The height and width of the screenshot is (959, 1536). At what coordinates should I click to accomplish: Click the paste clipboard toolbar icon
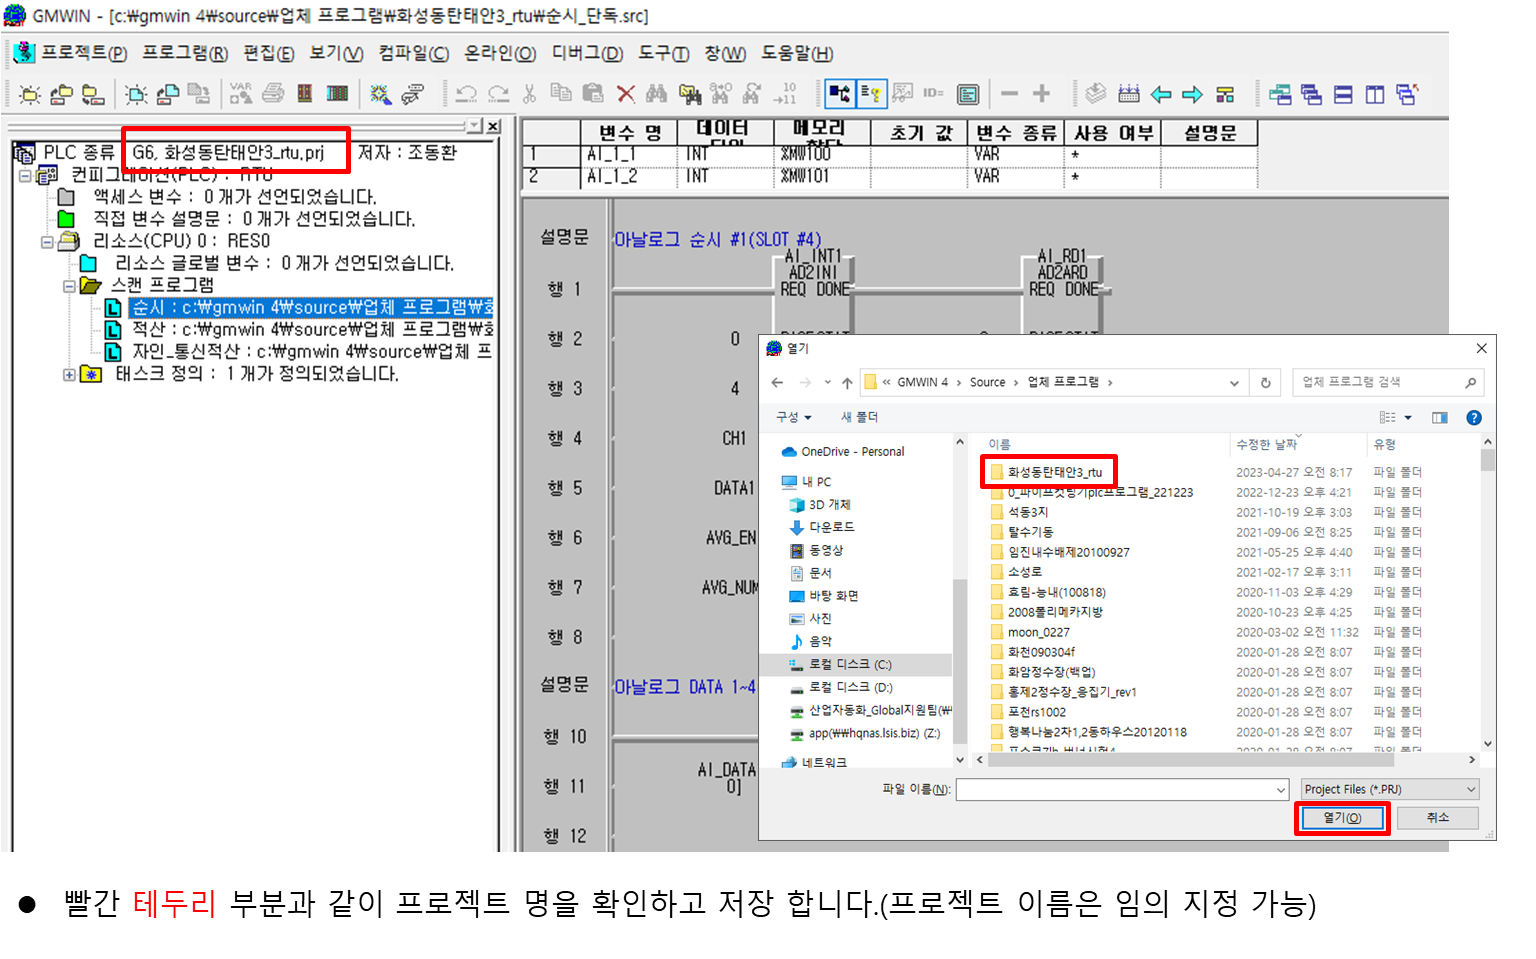593,94
